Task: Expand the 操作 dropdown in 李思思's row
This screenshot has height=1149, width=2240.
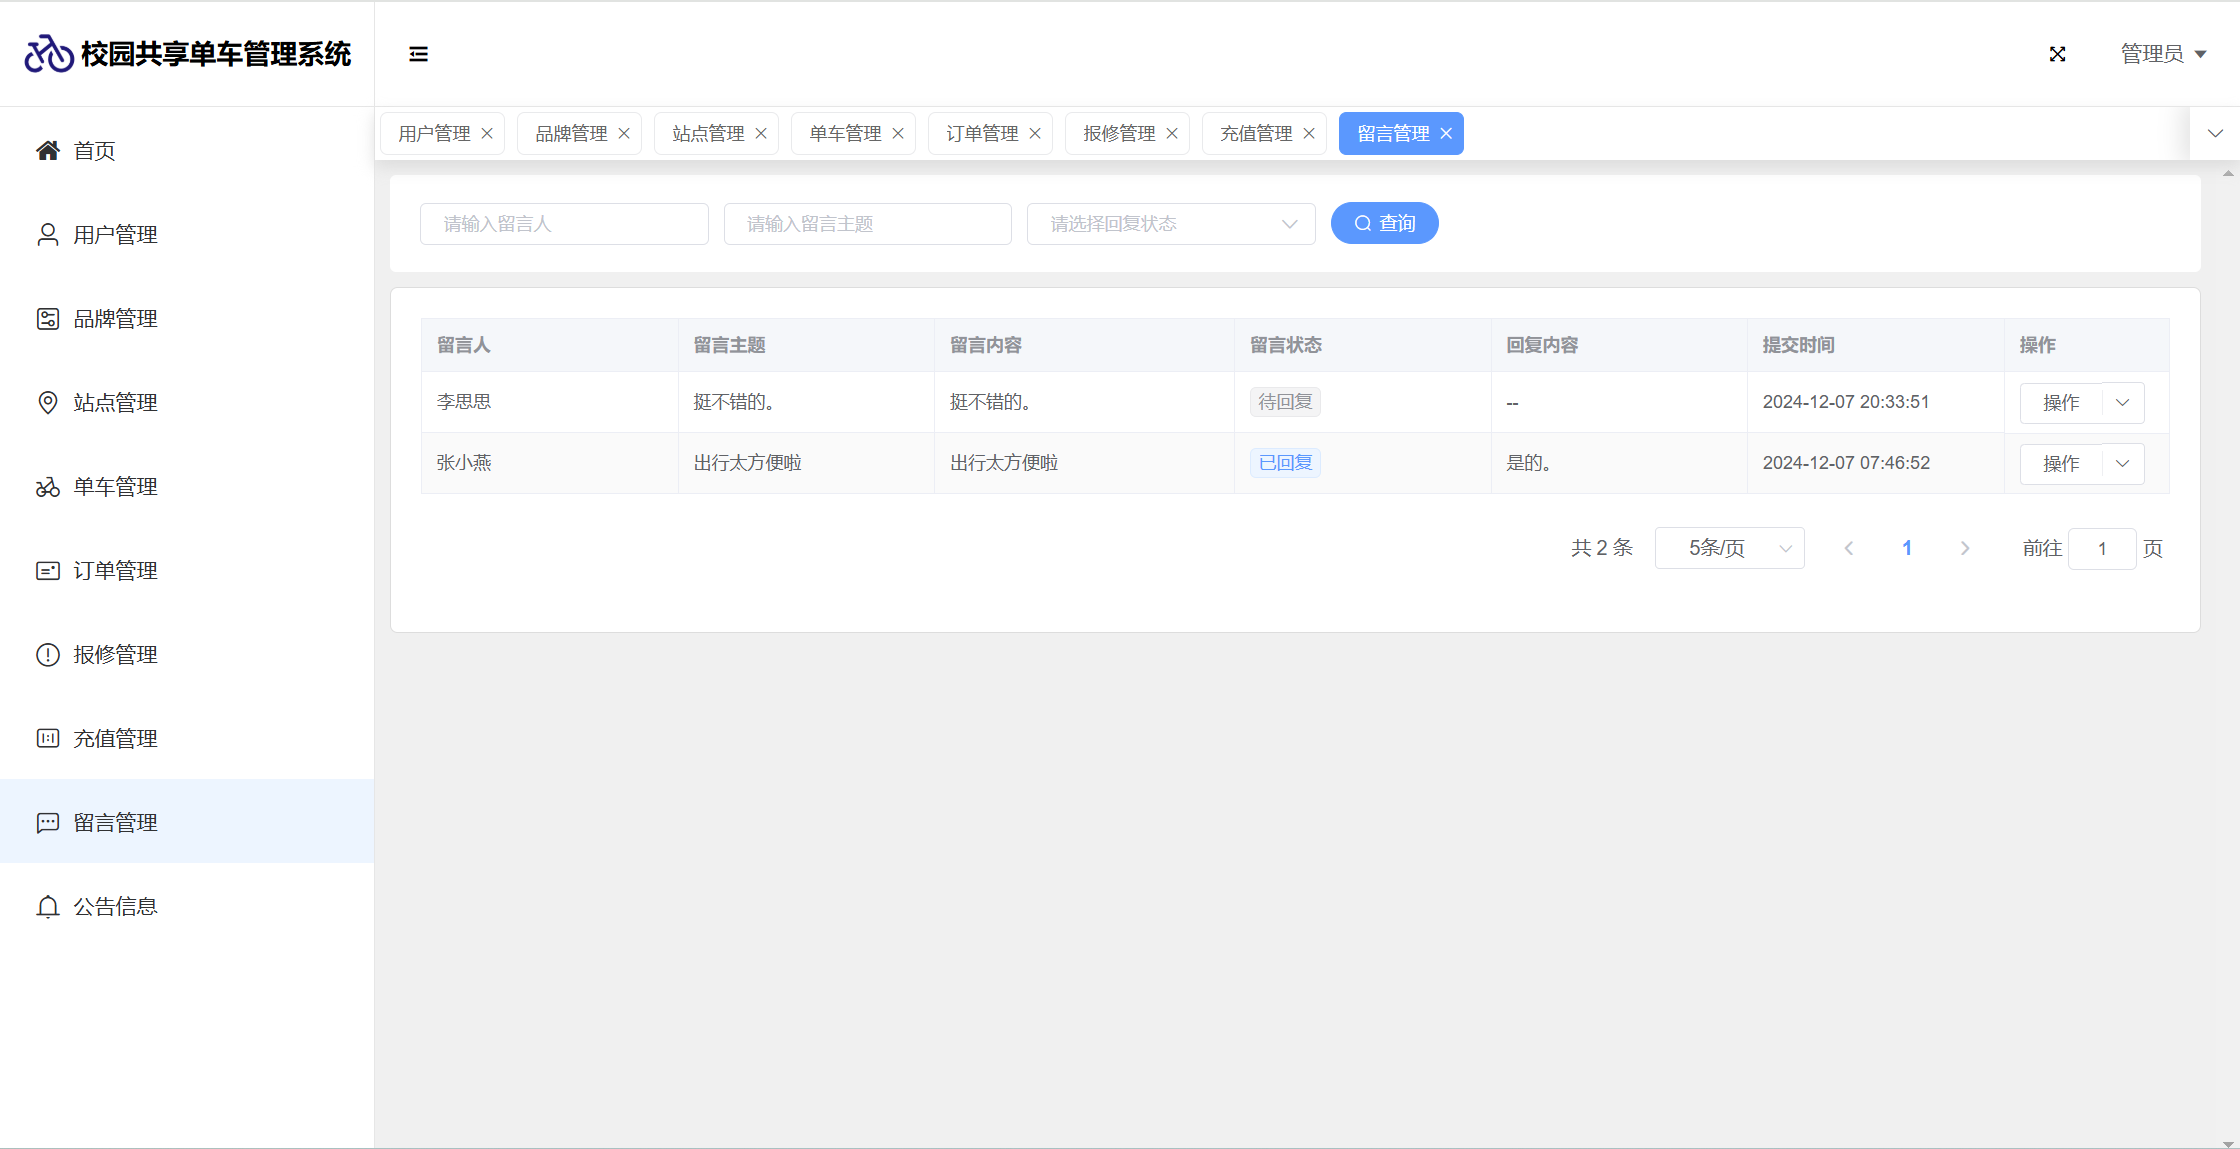Action: [x=2122, y=403]
